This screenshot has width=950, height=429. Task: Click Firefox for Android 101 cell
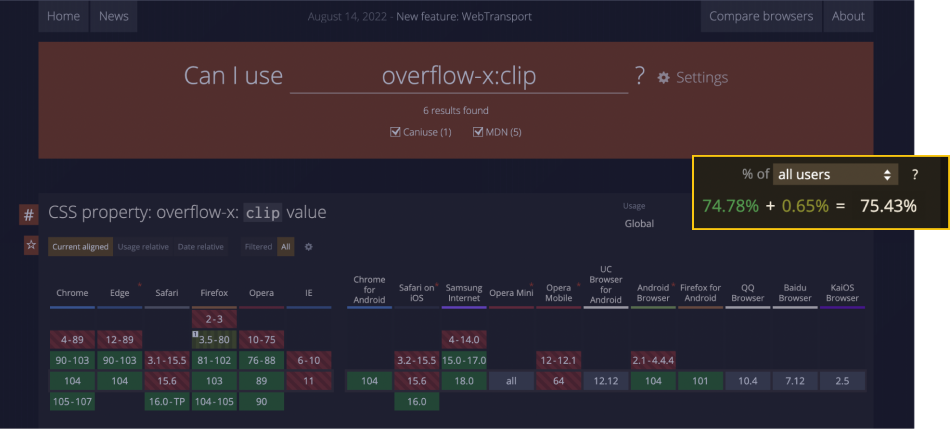click(x=700, y=381)
